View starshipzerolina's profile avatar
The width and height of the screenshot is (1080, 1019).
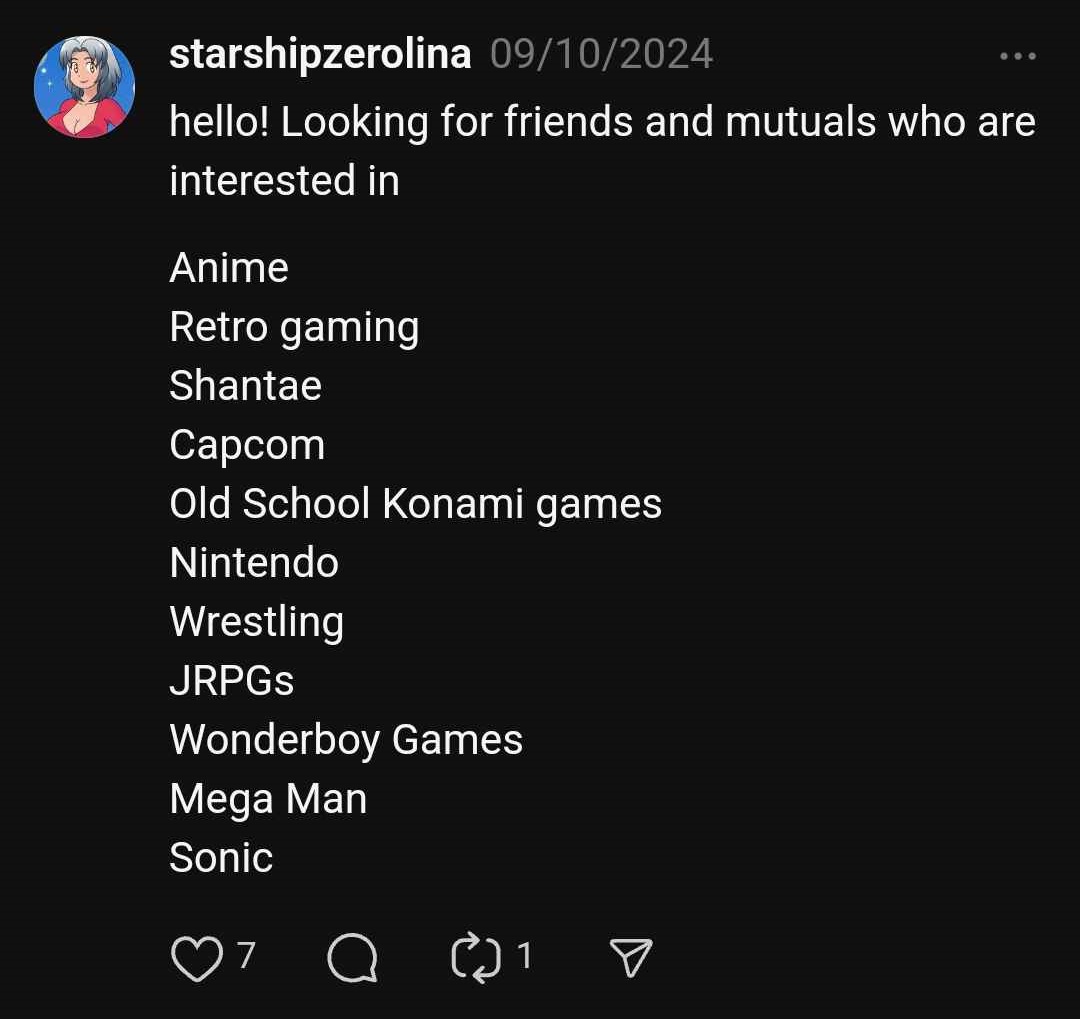click(x=84, y=87)
